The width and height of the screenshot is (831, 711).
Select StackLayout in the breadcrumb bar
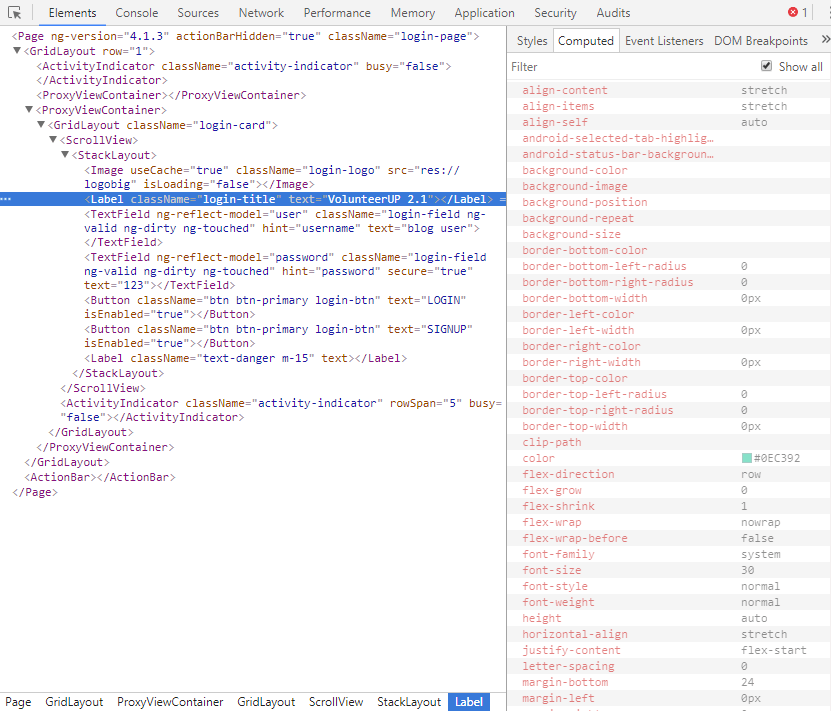[409, 702]
